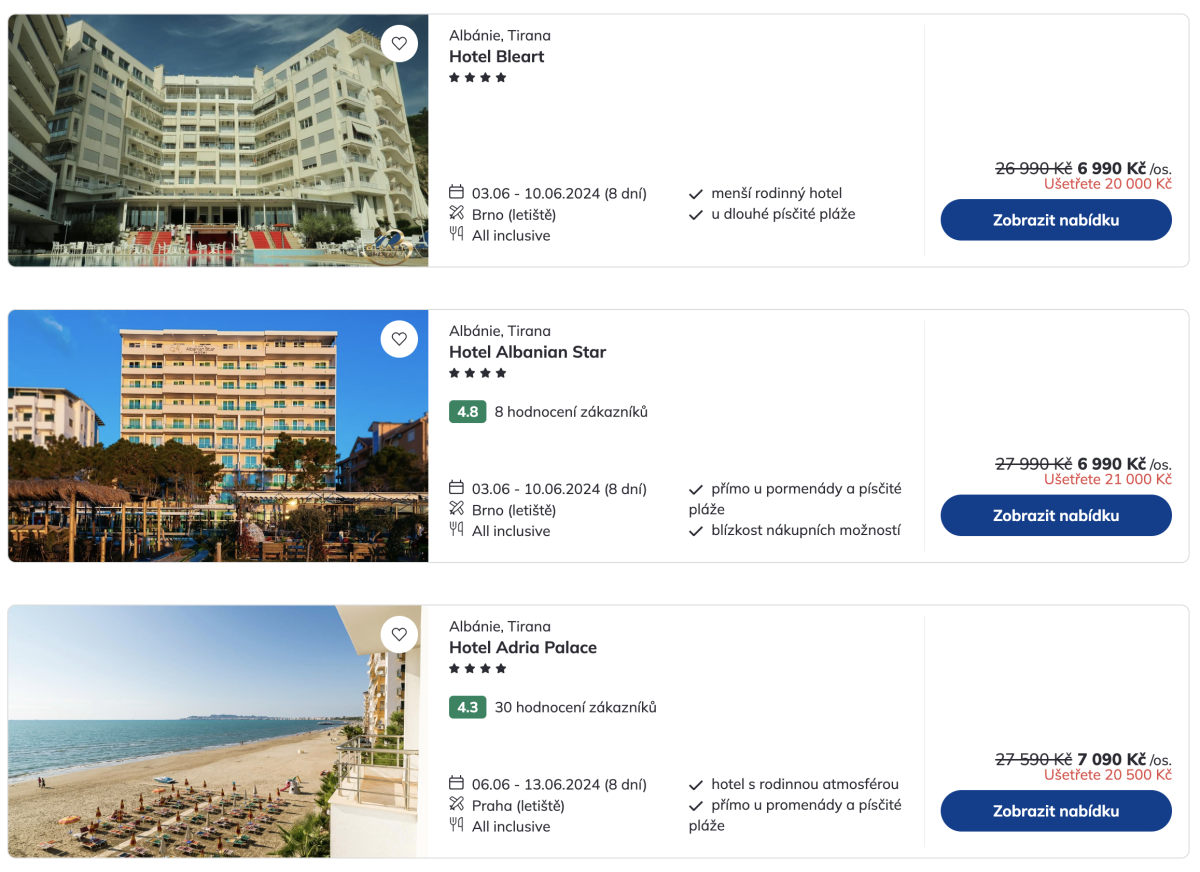Click cutlery icon in Hotel Adria Palace listing

click(x=457, y=826)
